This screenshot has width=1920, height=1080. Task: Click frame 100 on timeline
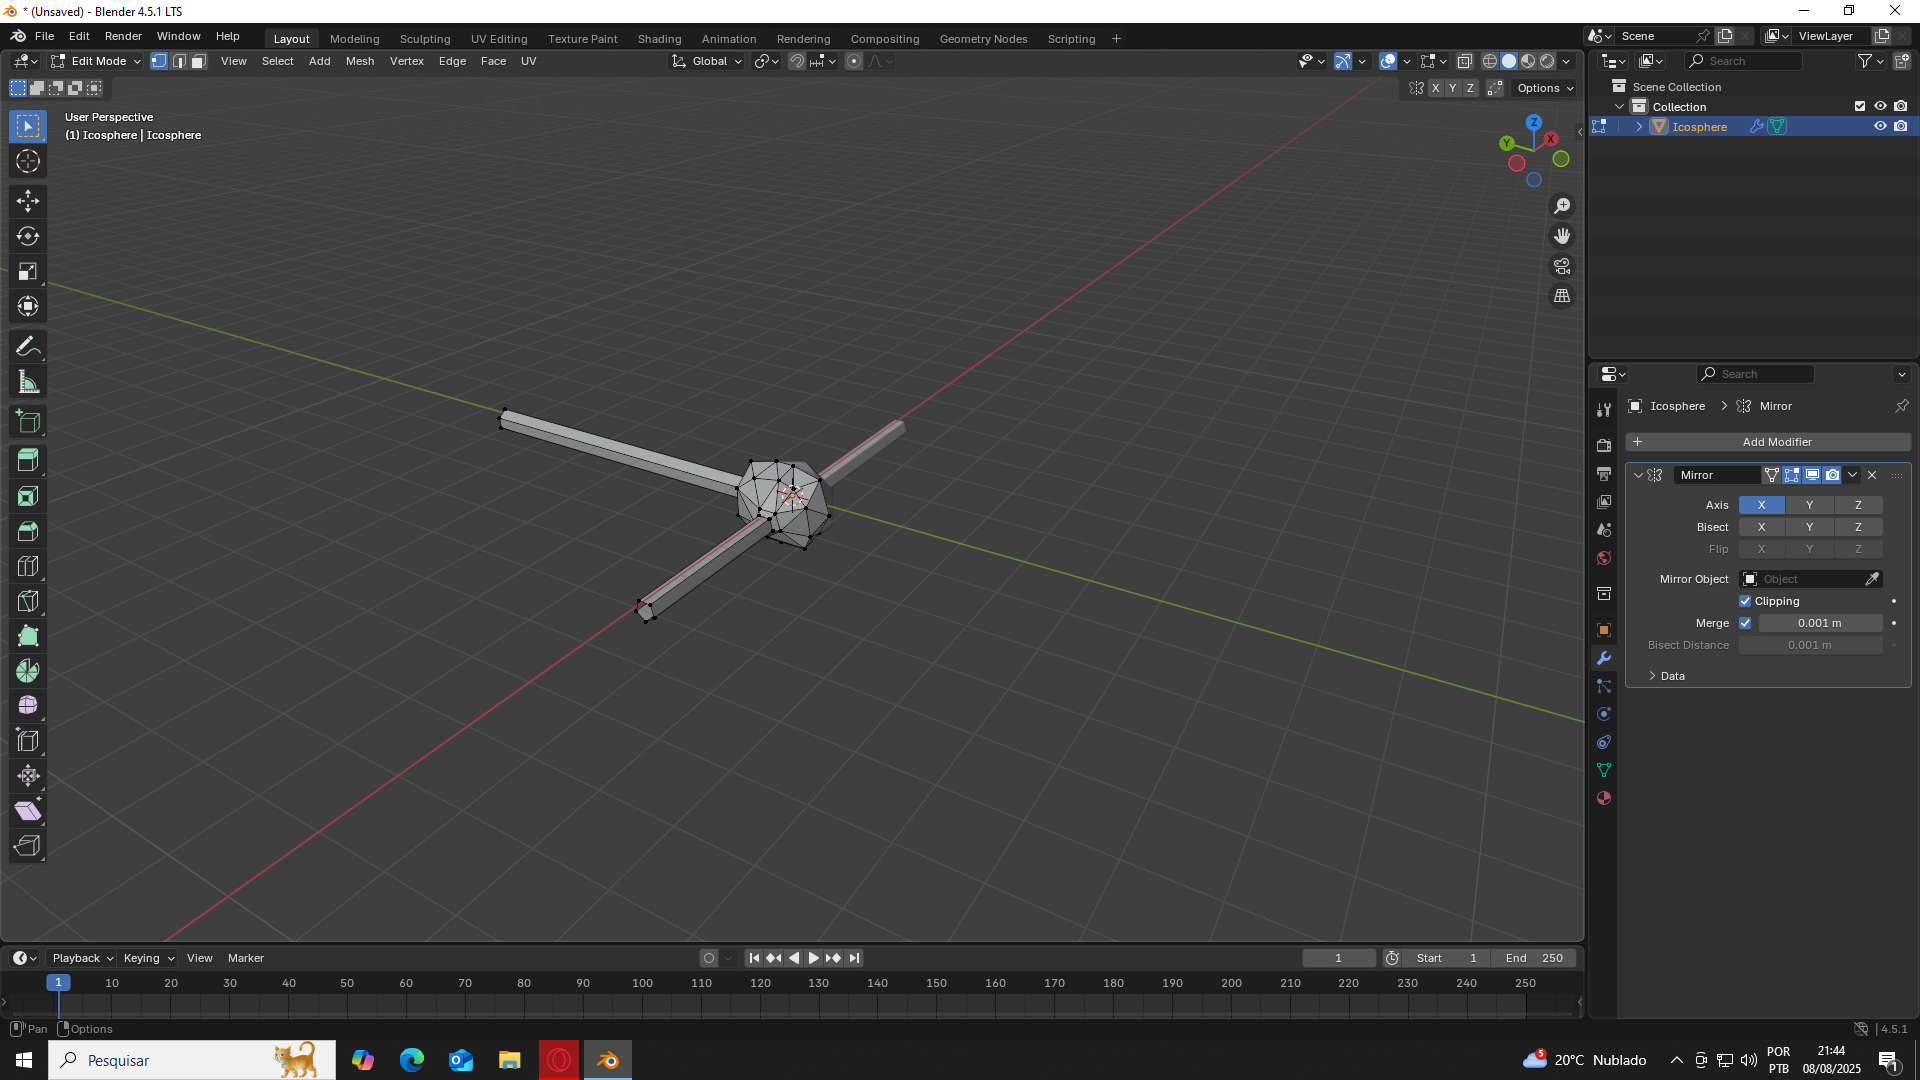[642, 983]
